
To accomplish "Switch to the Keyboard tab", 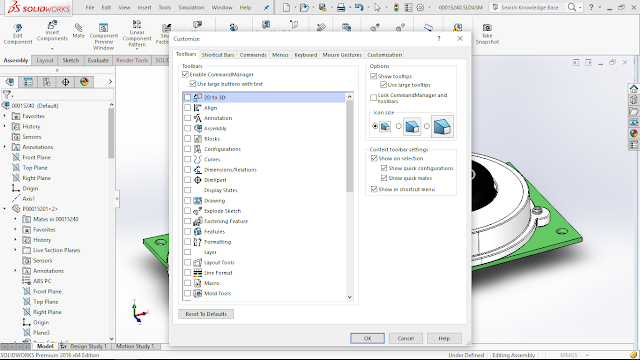I will [306, 55].
